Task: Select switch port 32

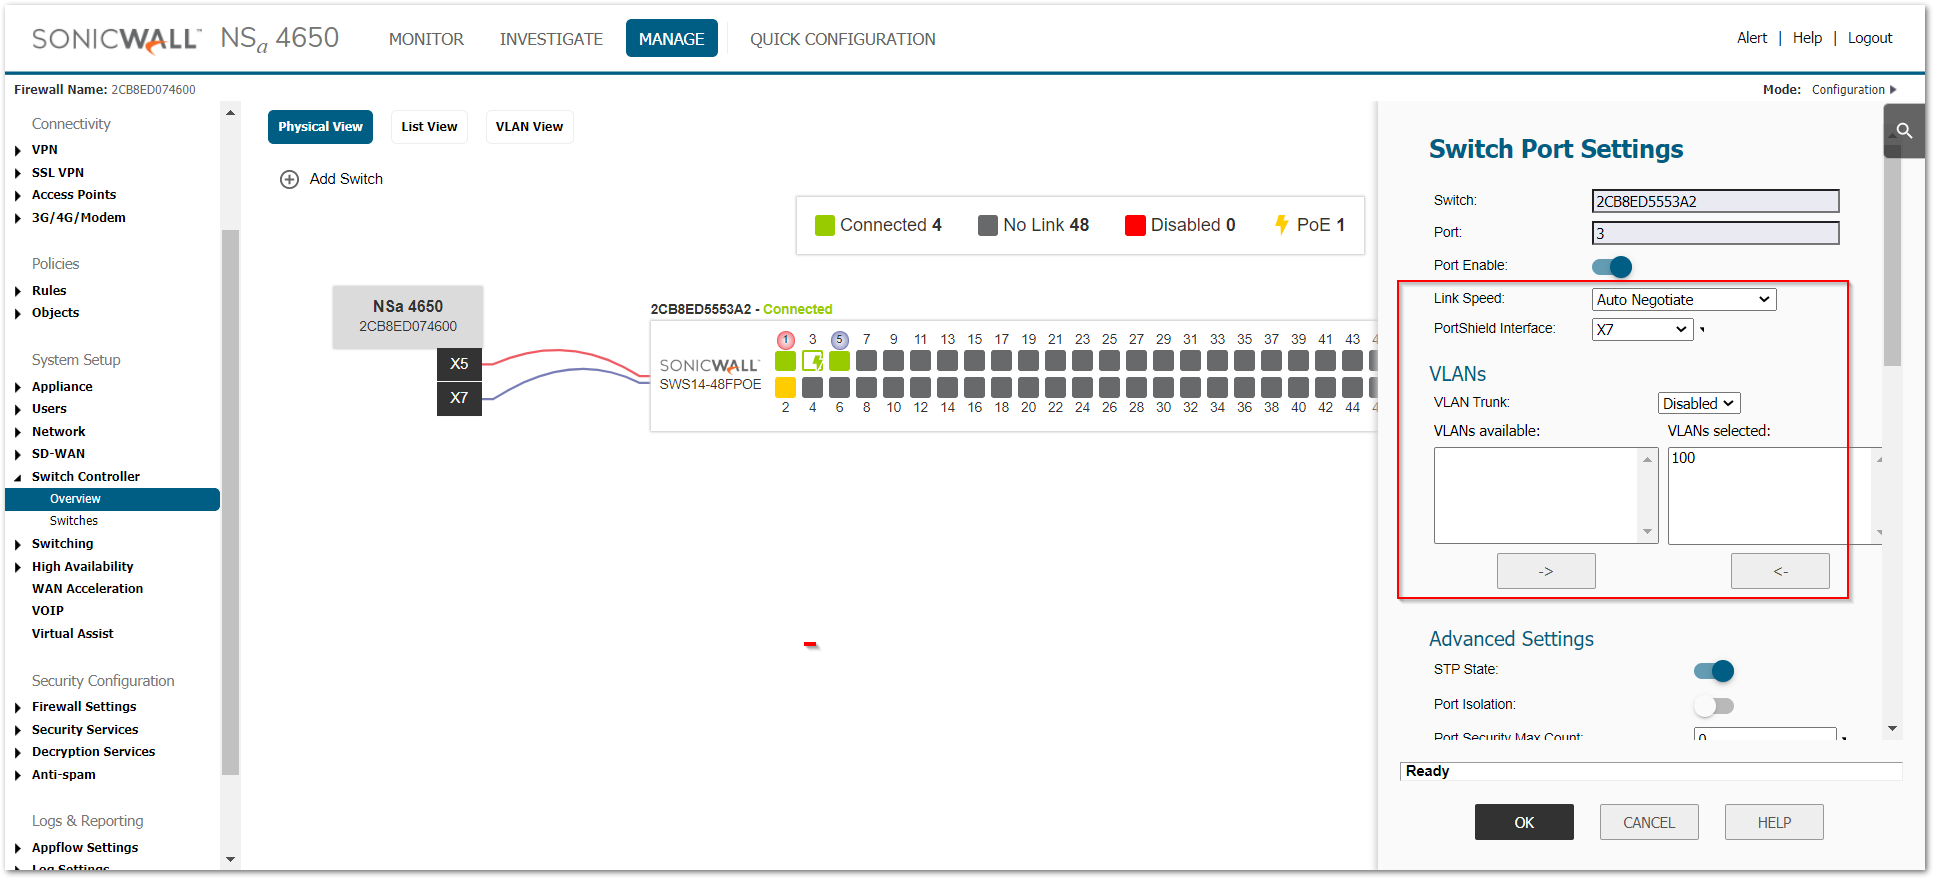Action: click(1191, 387)
